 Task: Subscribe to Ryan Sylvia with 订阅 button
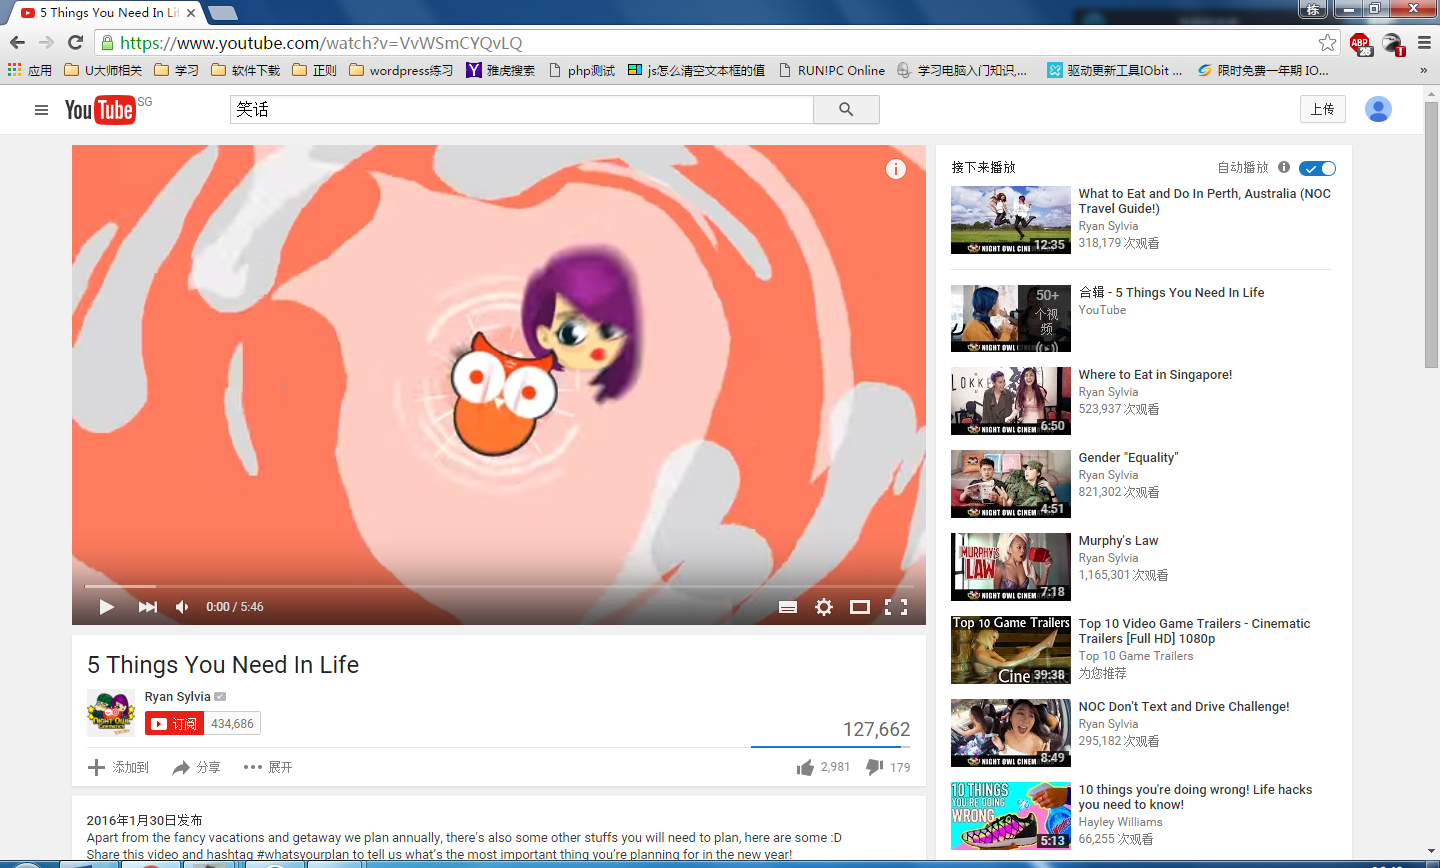(x=174, y=723)
